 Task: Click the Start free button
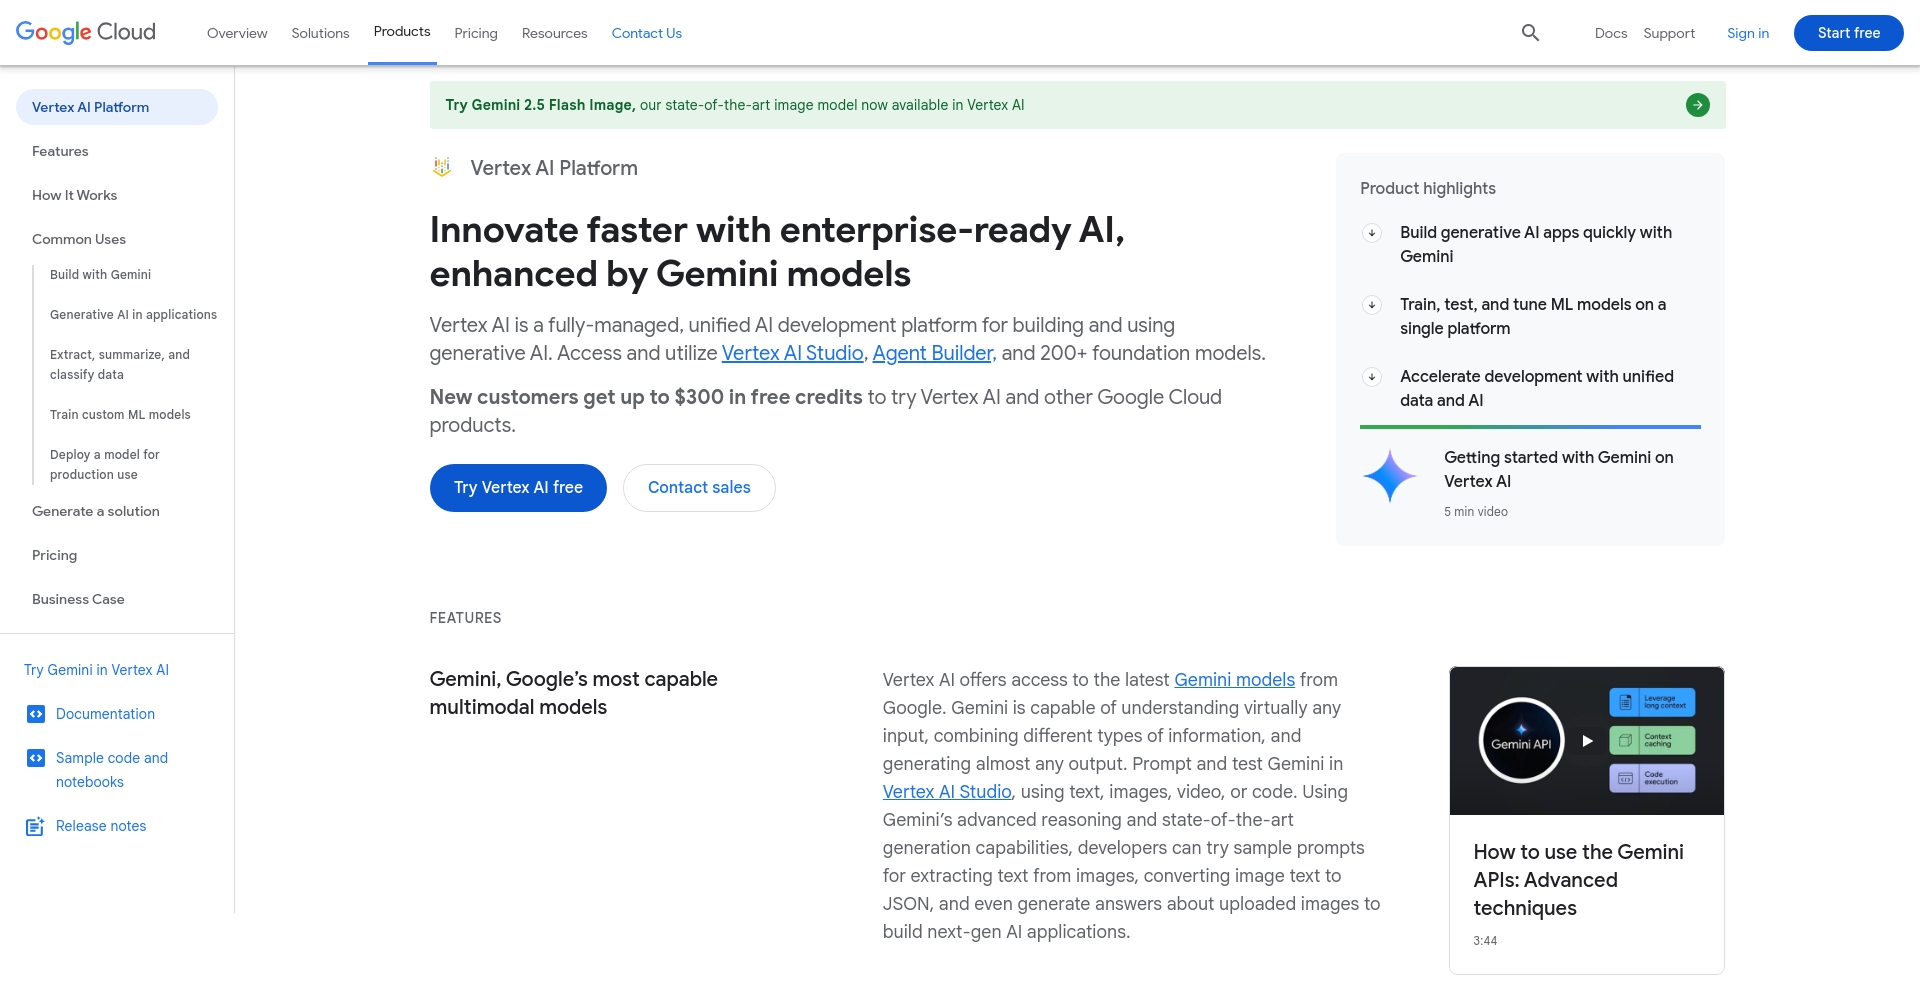[x=1848, y=32]
